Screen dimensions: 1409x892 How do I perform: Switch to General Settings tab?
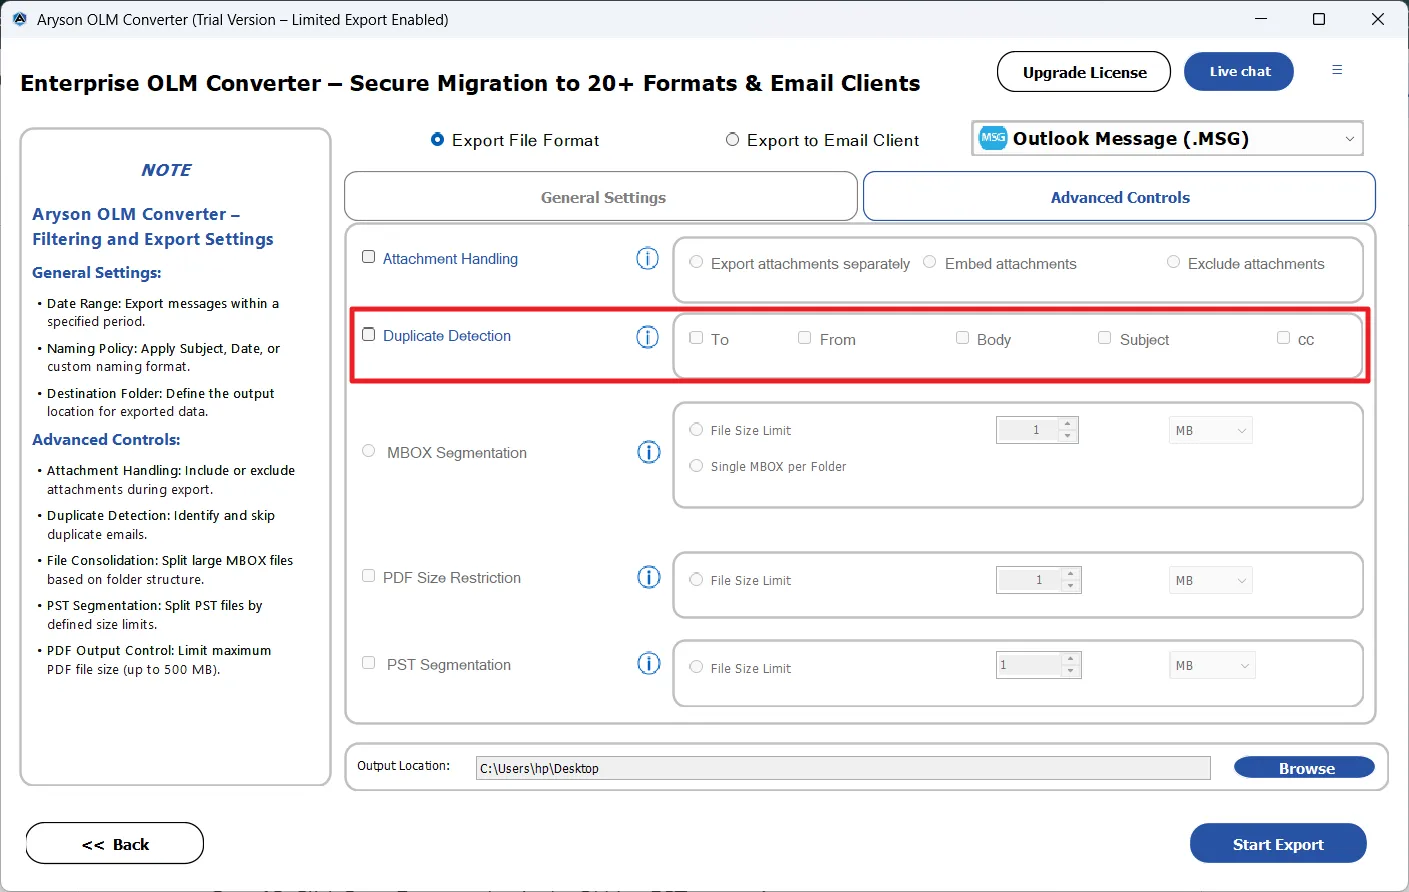click(x=601, y=197)
